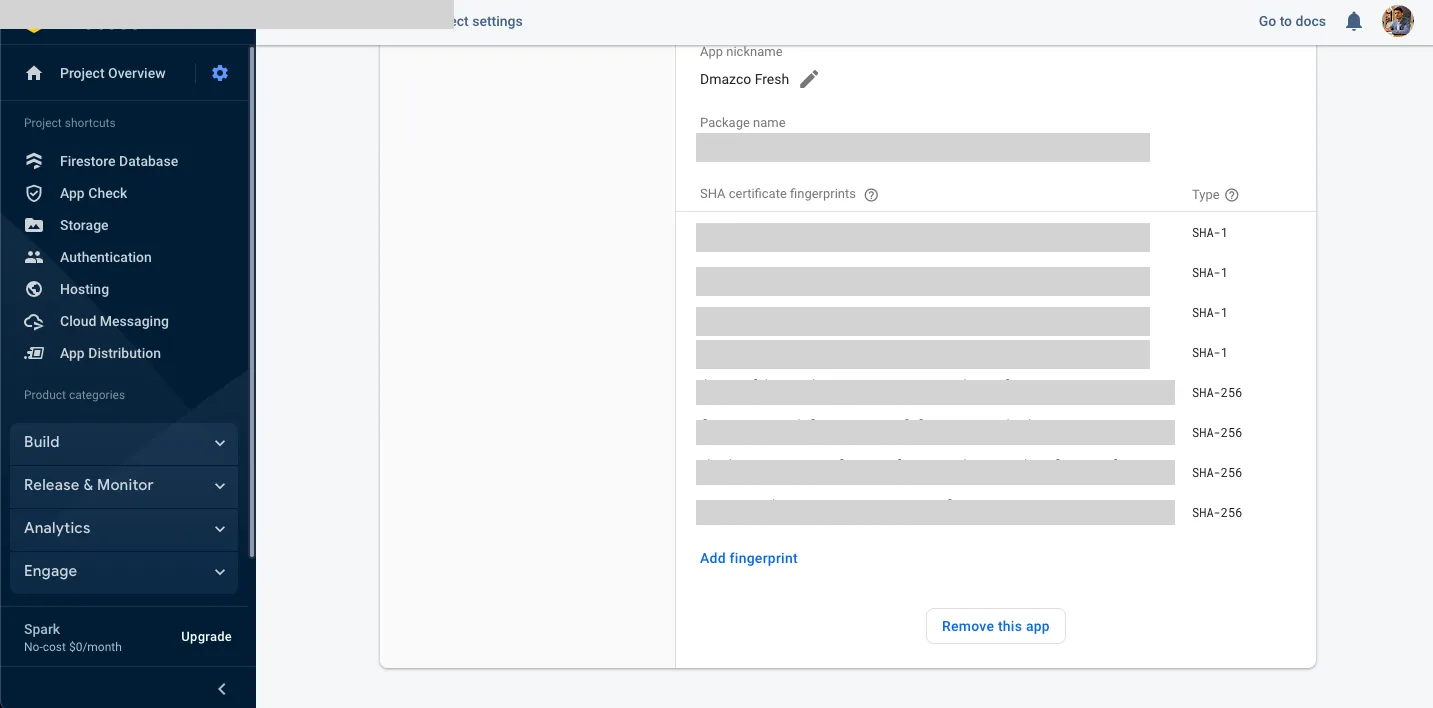Click the Project Overview home icon
Screen dimensions: 1433x708
[34, 73]
